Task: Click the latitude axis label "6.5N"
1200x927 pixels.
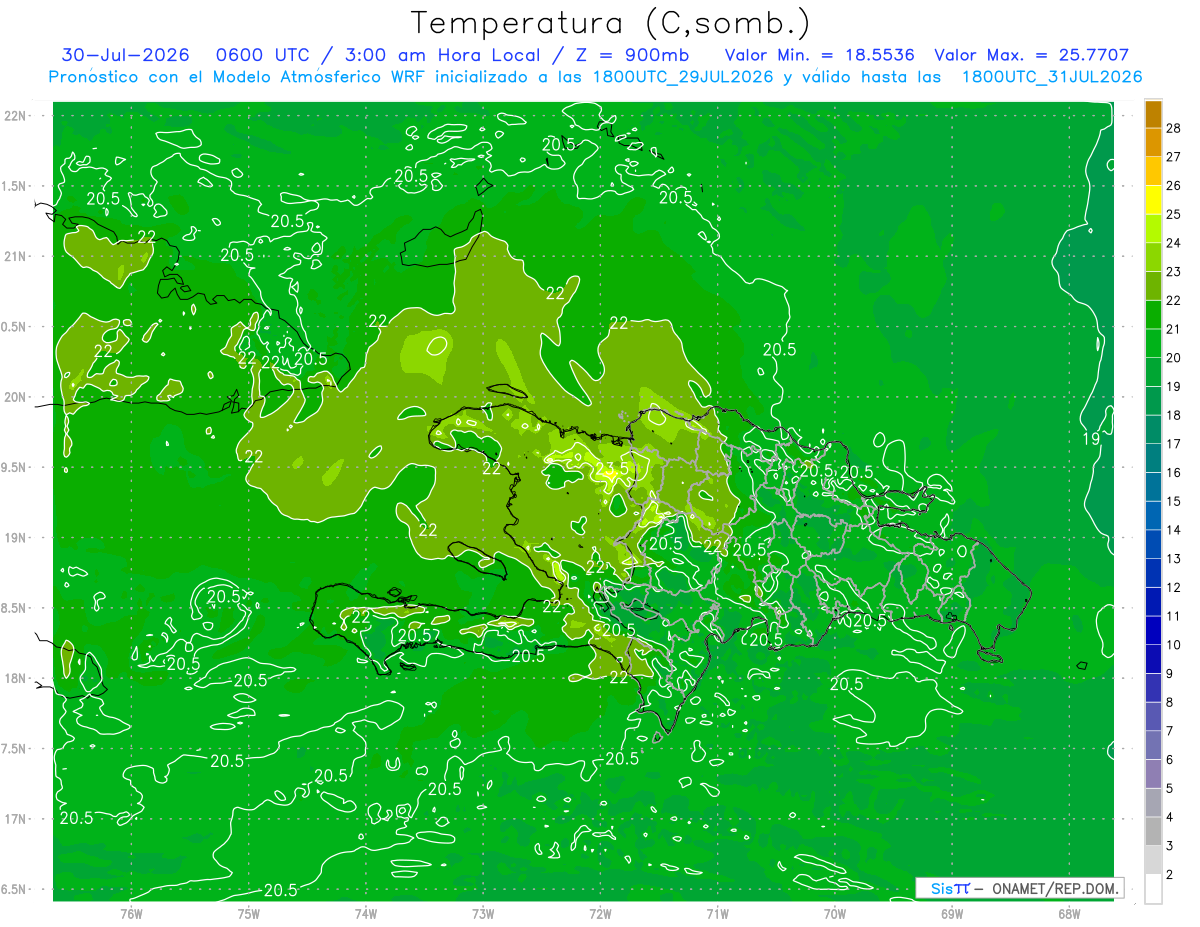Action: coord(15,890)
